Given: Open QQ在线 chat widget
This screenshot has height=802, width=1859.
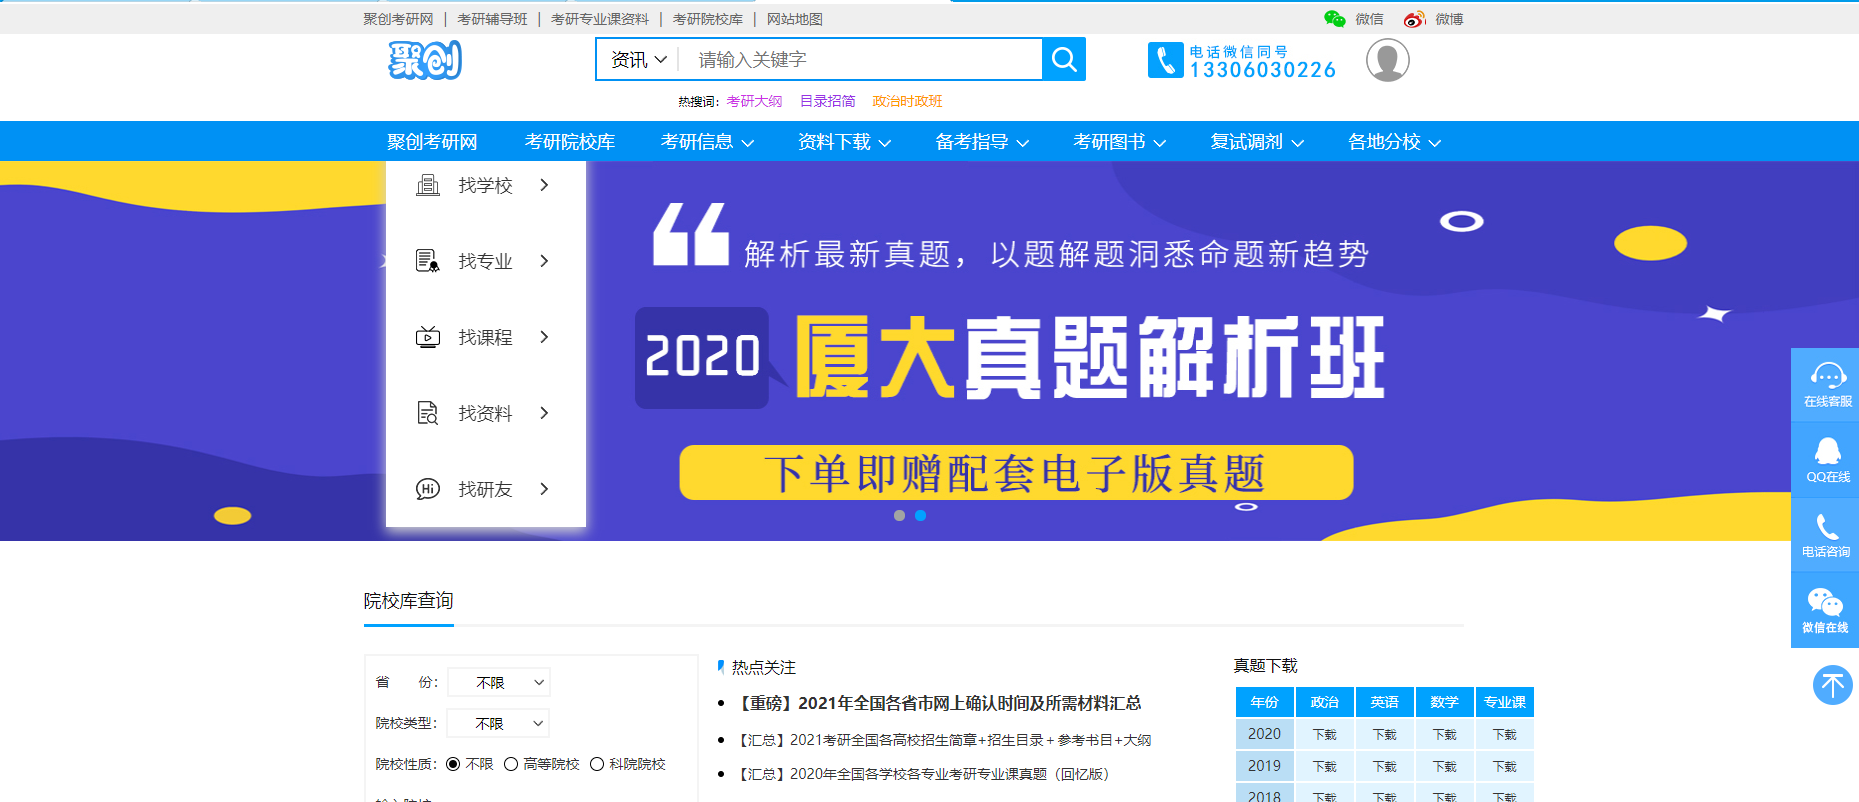Looking at the screenshot, I should click(x=1826, y=459).
